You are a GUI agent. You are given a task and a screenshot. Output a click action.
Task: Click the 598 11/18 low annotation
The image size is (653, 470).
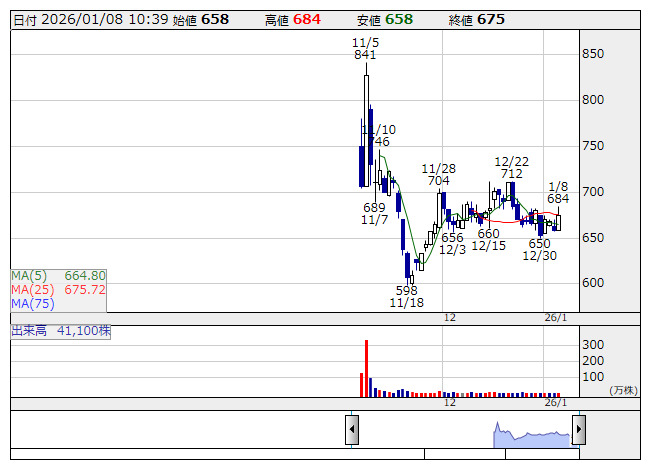406,296
